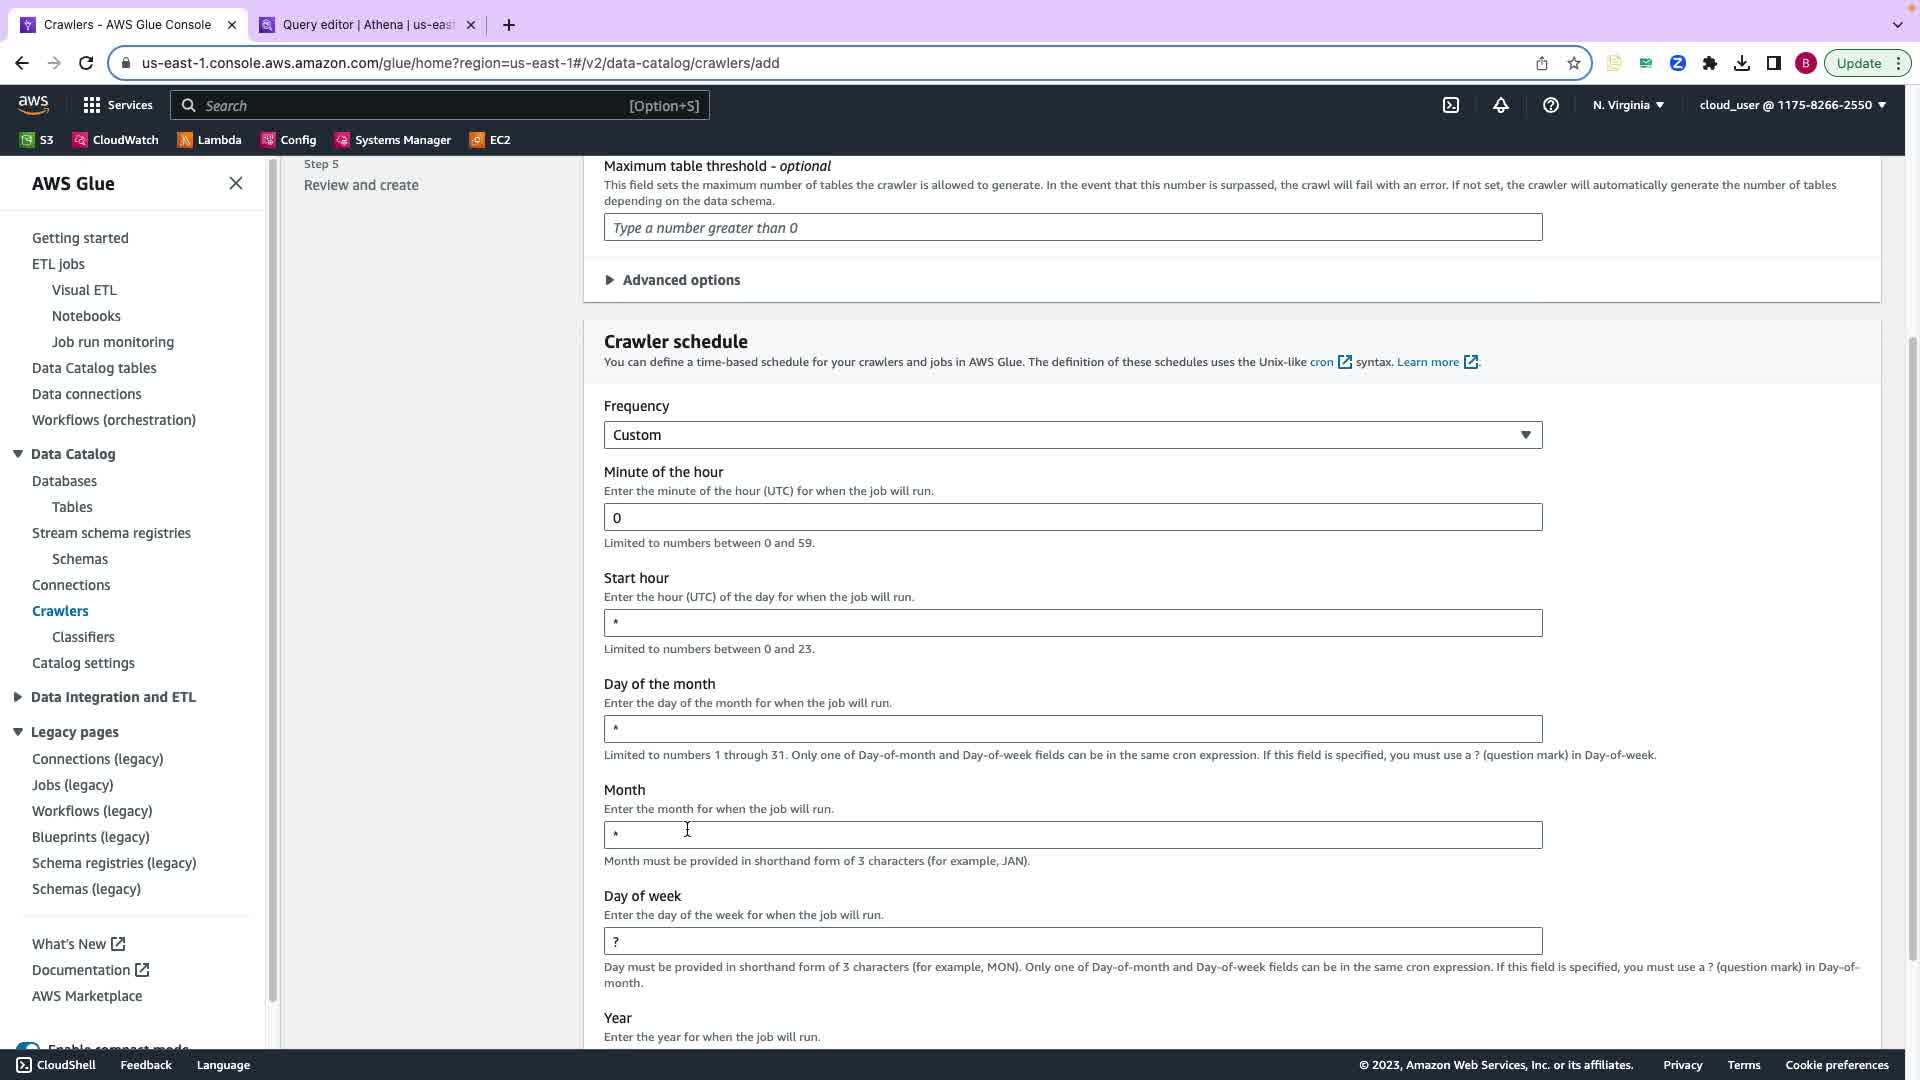The image size is (1920, 1080).
Task: Open the Systems Manager shortcut
Action: click(x=392, y=140)
